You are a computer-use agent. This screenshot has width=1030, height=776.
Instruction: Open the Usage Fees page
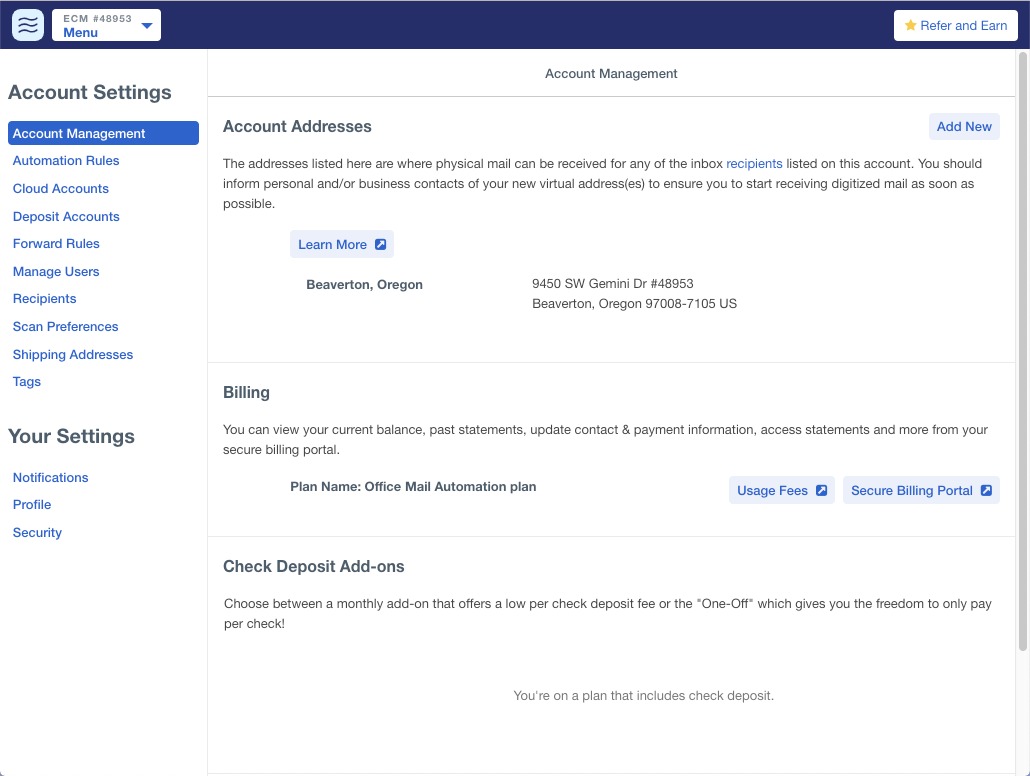(782, 490)
